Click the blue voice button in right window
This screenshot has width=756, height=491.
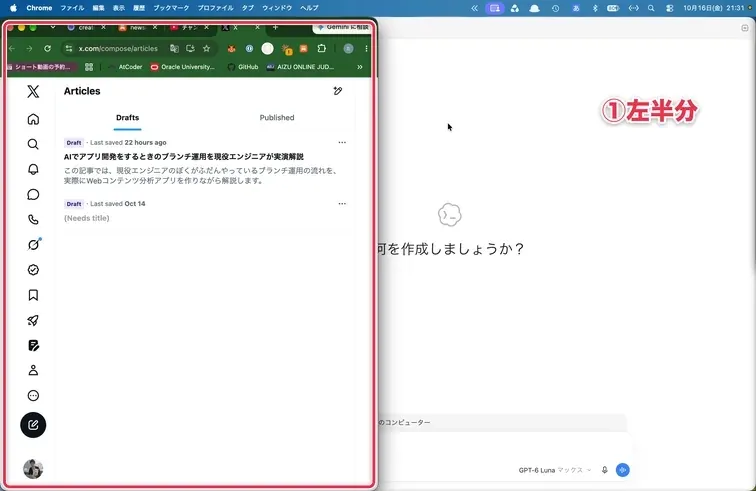click(x=622, y=470)
